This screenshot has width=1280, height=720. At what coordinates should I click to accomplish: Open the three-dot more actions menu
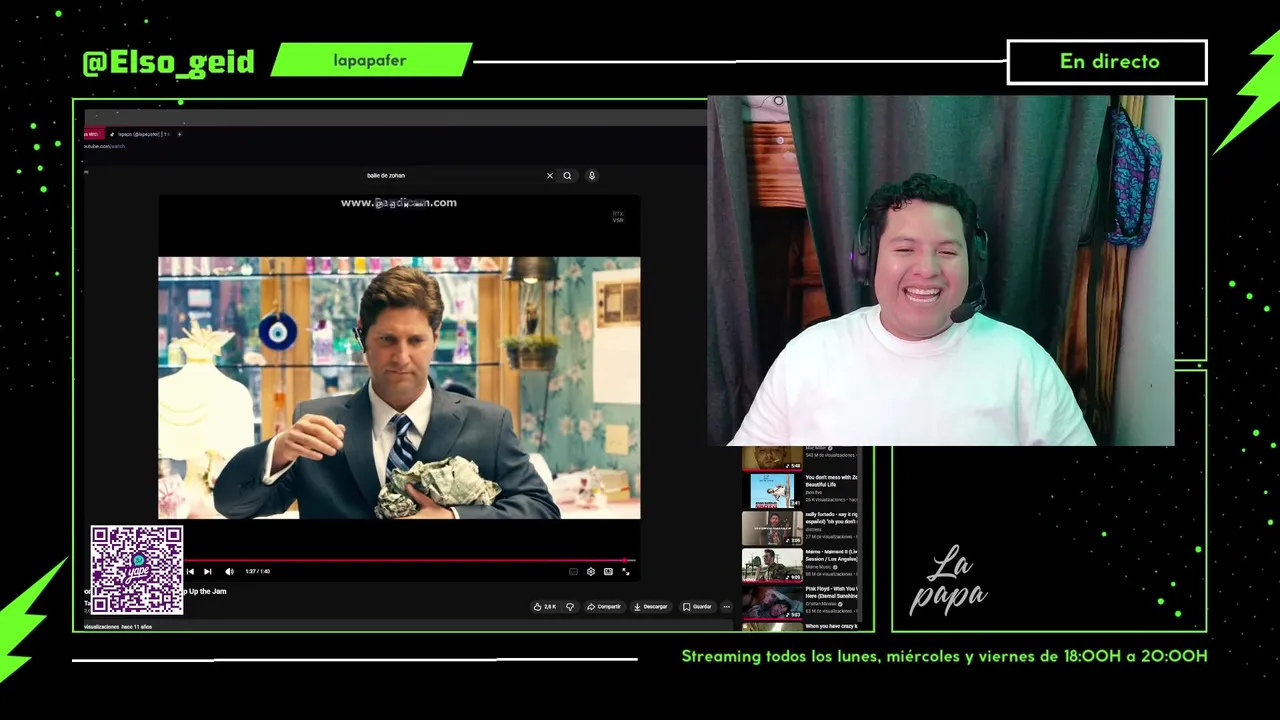pos(727,607)
